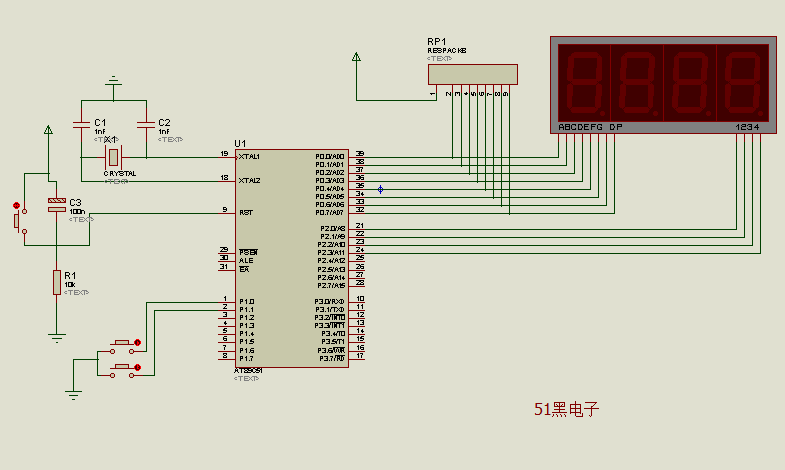Click the RESPACK-8 value label

click(x=447, y=51)
